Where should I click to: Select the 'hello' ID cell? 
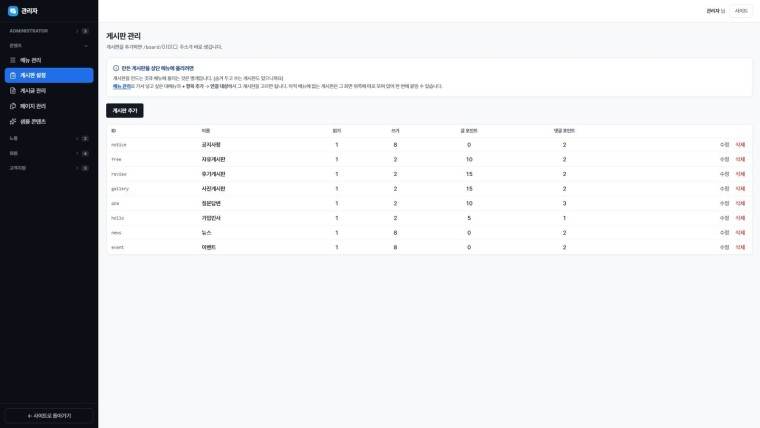pyautogui.click(x=117, y=218)
